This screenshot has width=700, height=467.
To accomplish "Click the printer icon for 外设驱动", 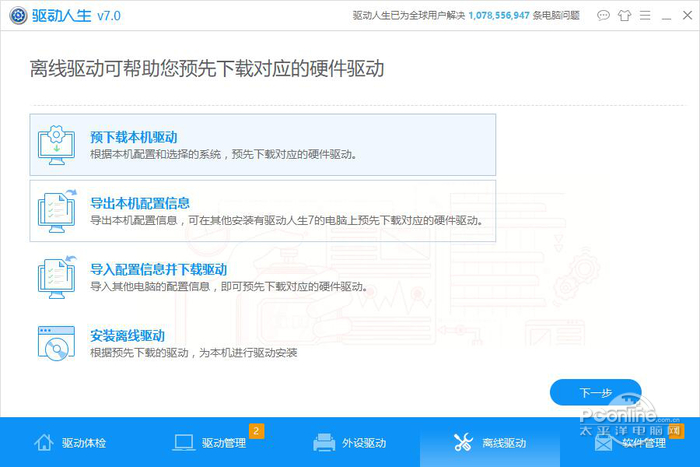I will coord(324,442).
